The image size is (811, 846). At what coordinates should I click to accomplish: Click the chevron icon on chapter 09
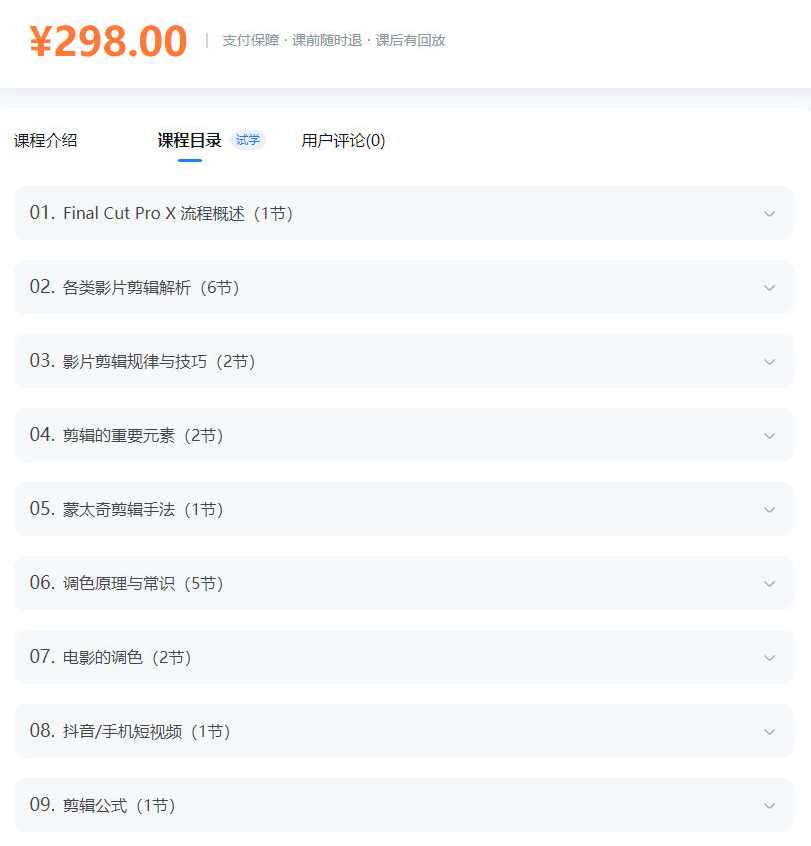click(x=769, y=805)
